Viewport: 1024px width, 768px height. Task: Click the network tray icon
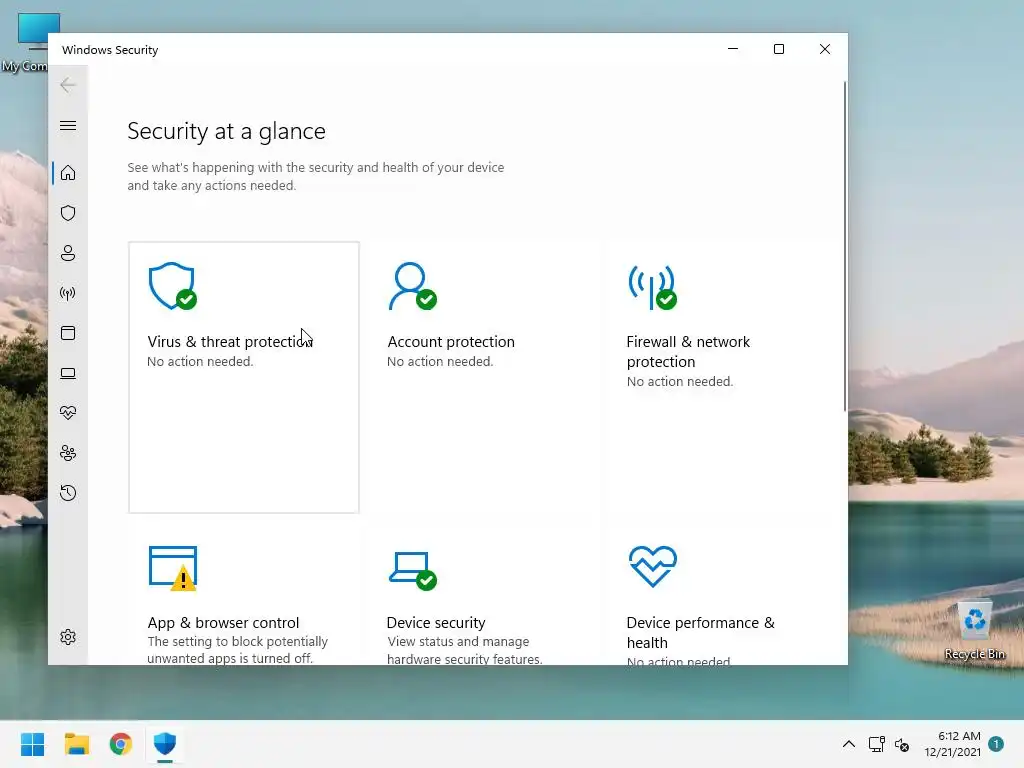point(876,744)
